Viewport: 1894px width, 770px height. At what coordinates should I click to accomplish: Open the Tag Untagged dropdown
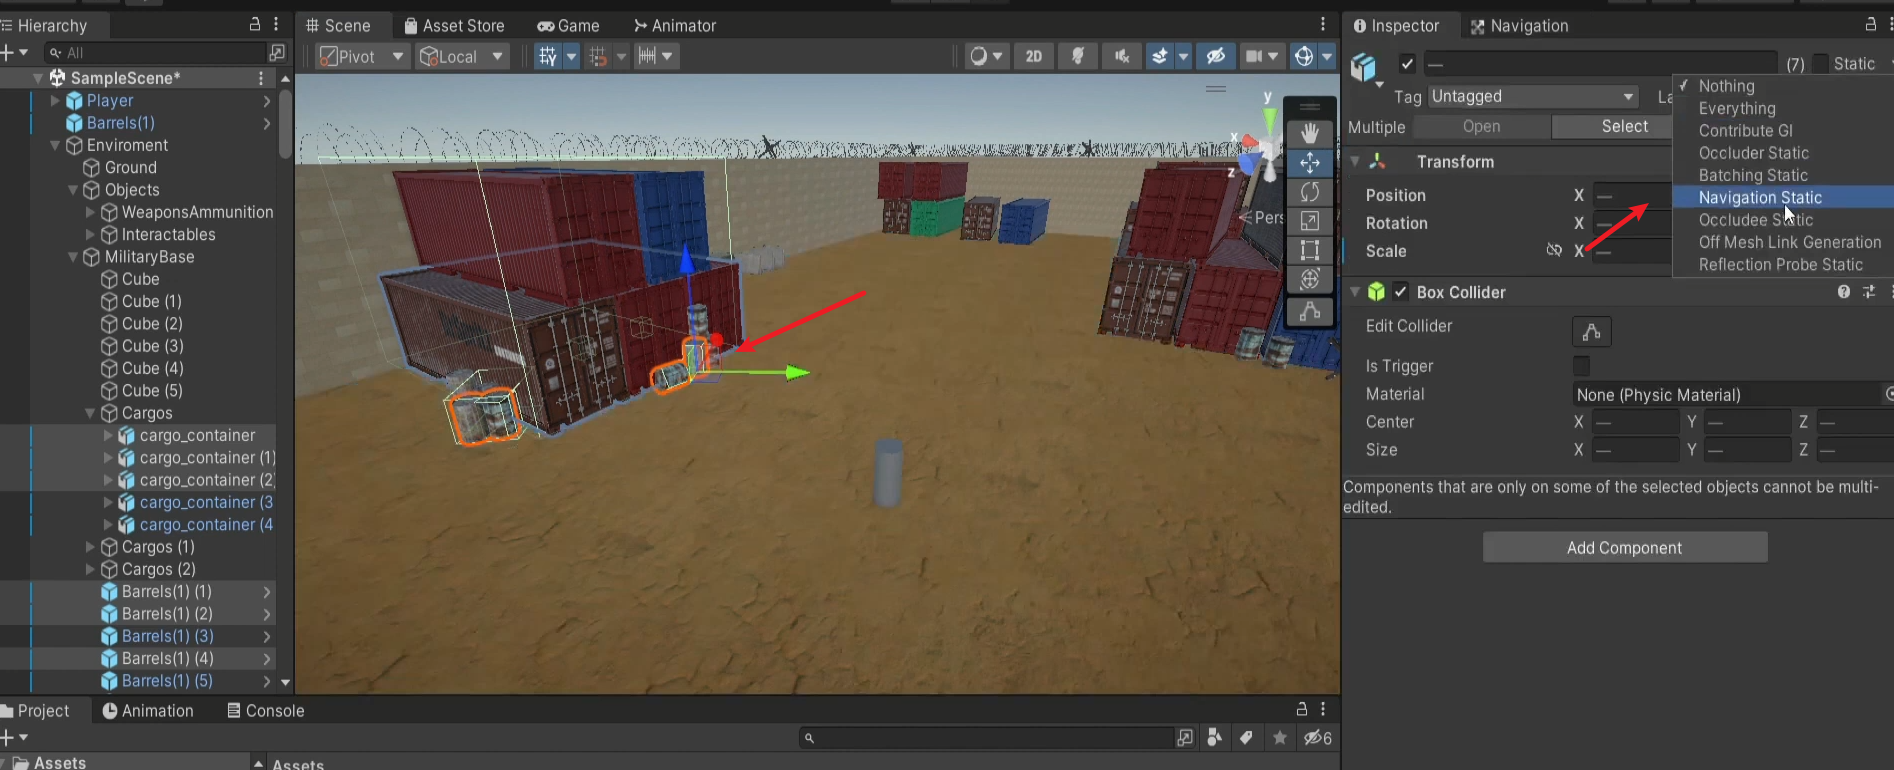(1533, 96)
